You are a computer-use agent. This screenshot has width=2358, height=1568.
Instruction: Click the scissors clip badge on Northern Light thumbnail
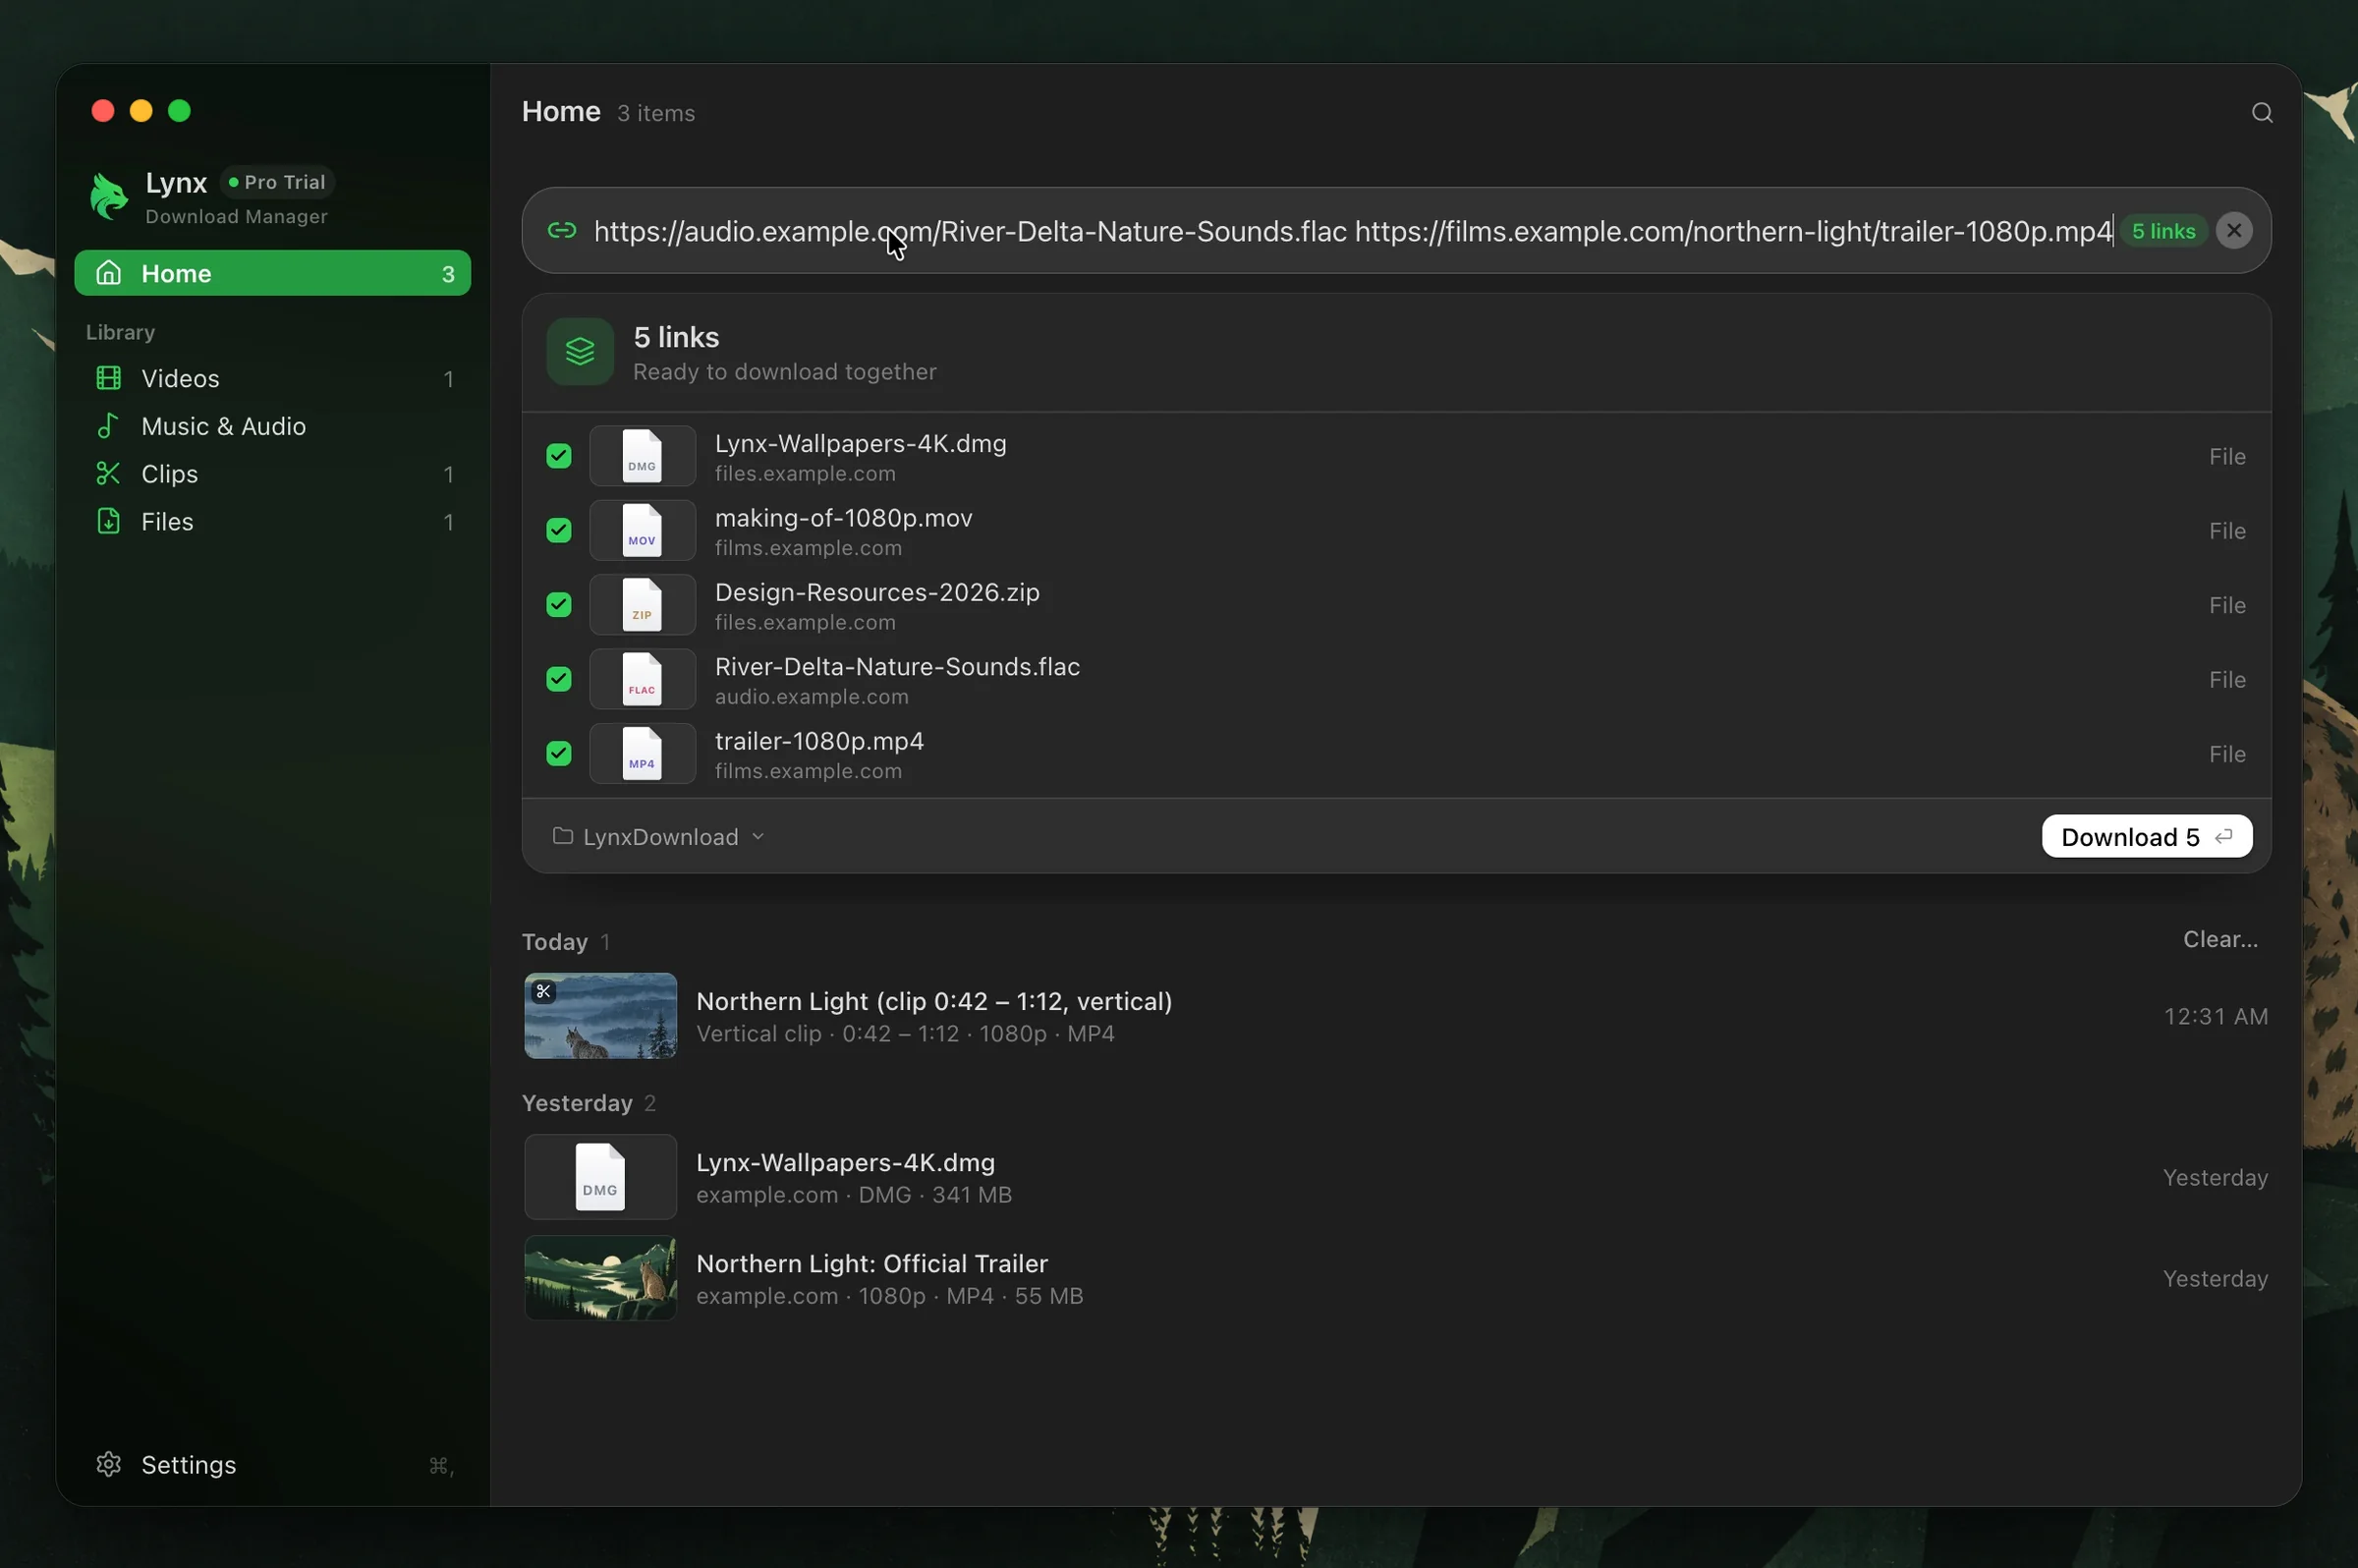point(543,991)
